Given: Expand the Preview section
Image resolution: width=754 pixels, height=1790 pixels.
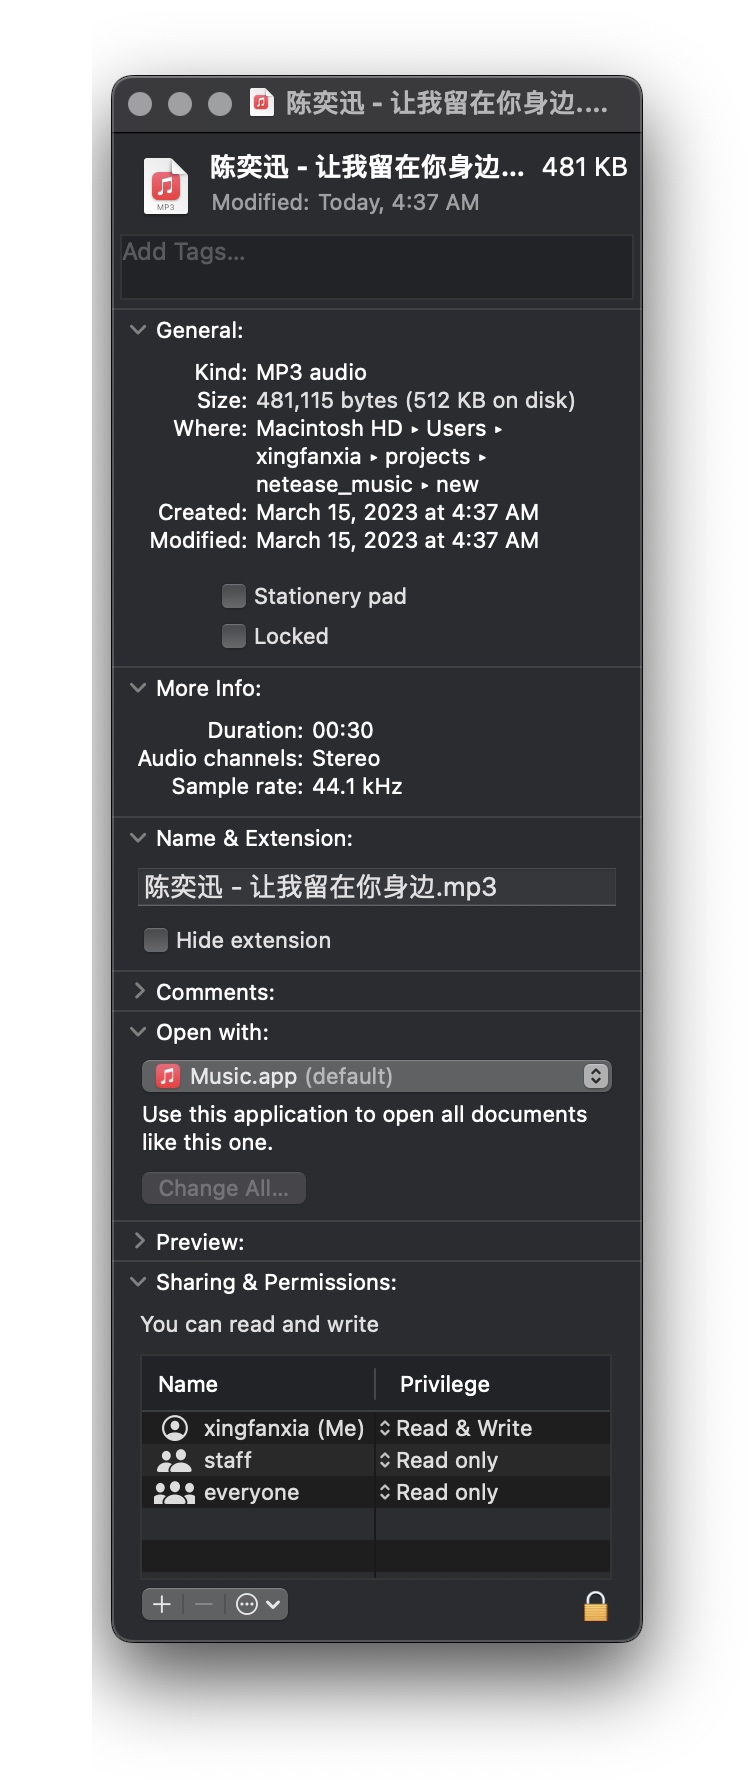Looking at the screenshot, I should [138, 1241].
